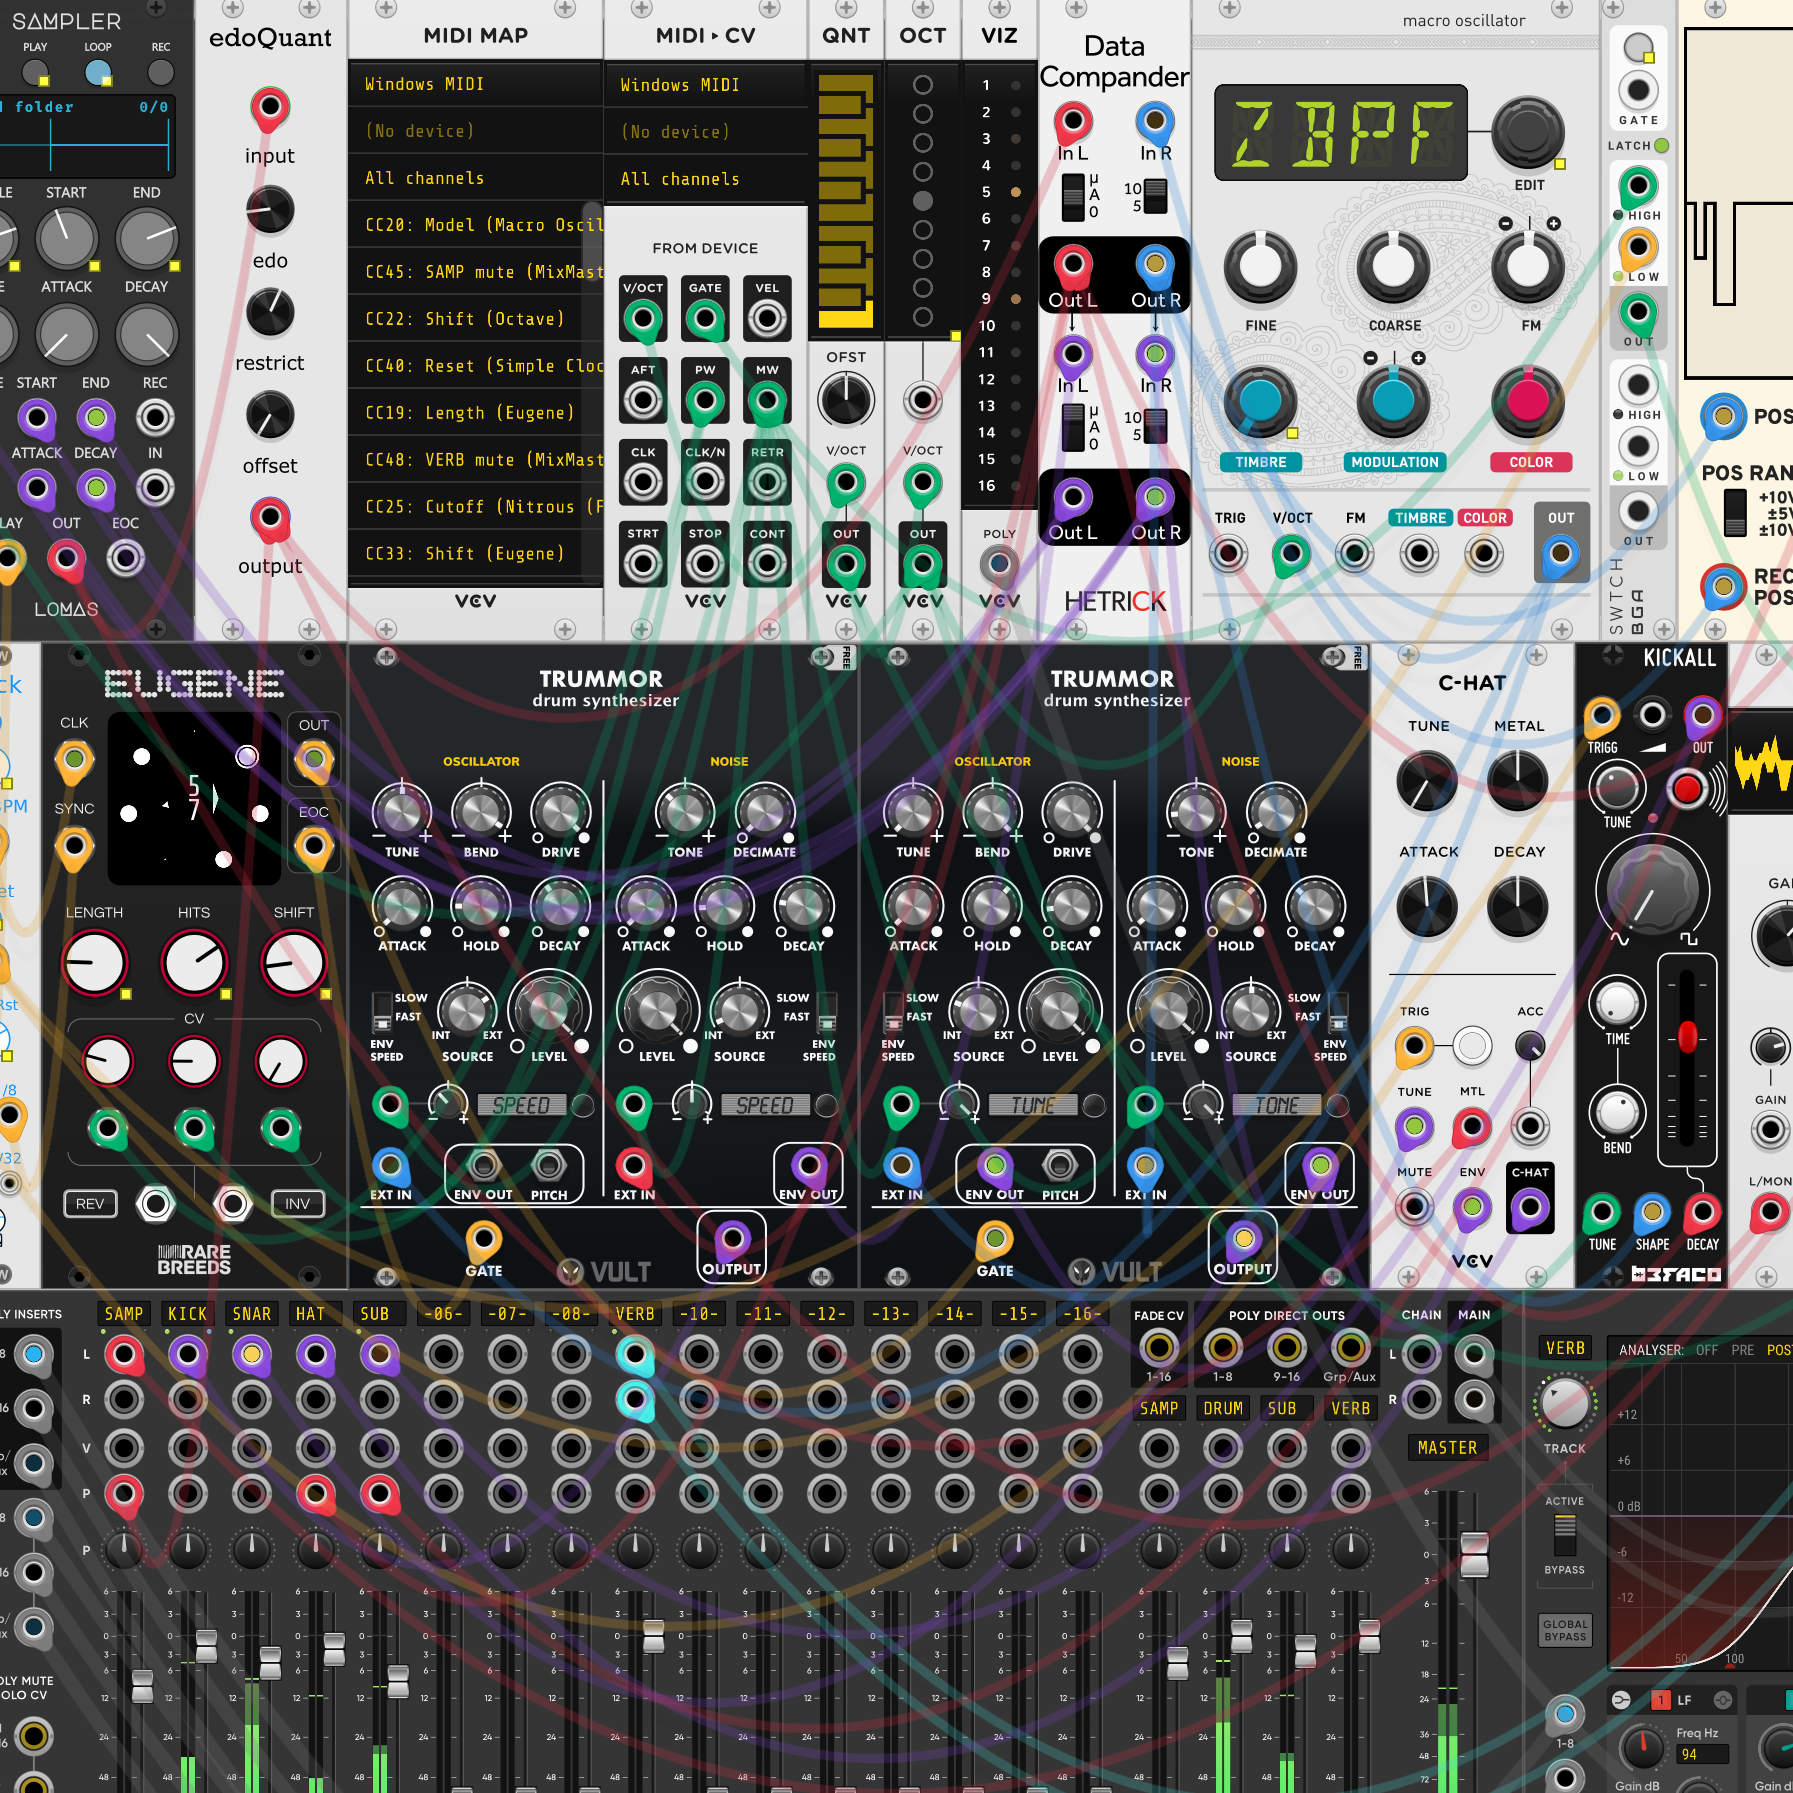Open the Sampler folder display
The height and width of the screenshot is (1793, 1793).
[x=88, y=137]
